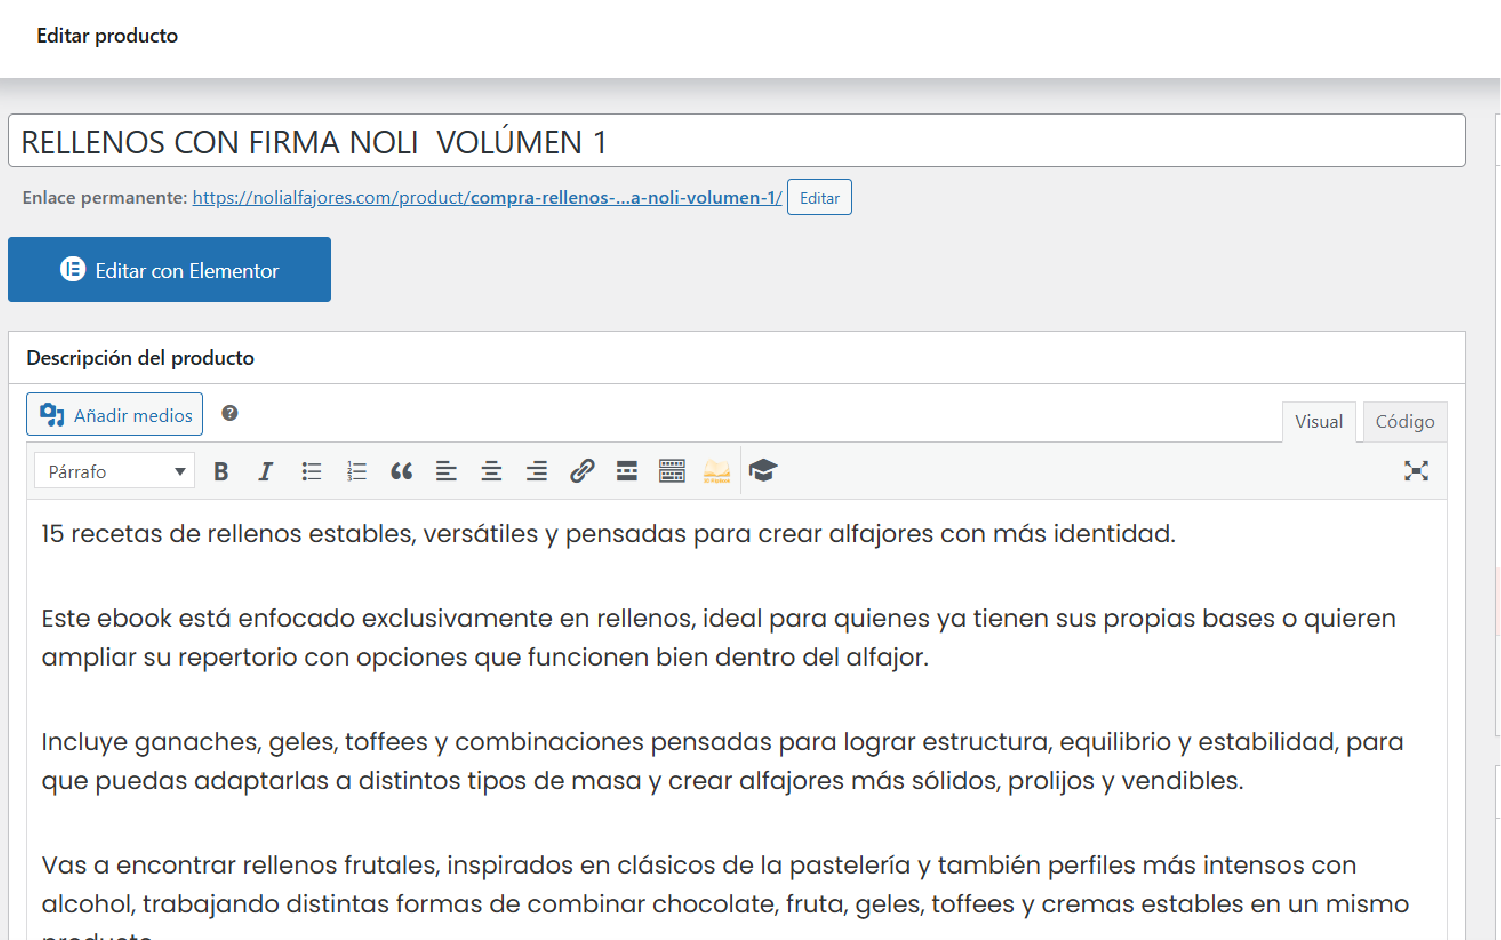Toggle the toolbar kitchen sink

point(672,471)
